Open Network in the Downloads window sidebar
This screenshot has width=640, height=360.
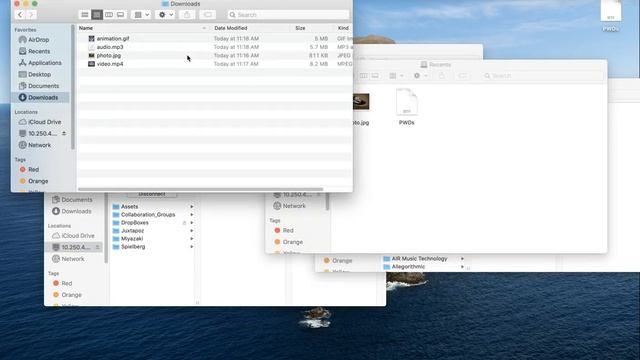[40, 145]
